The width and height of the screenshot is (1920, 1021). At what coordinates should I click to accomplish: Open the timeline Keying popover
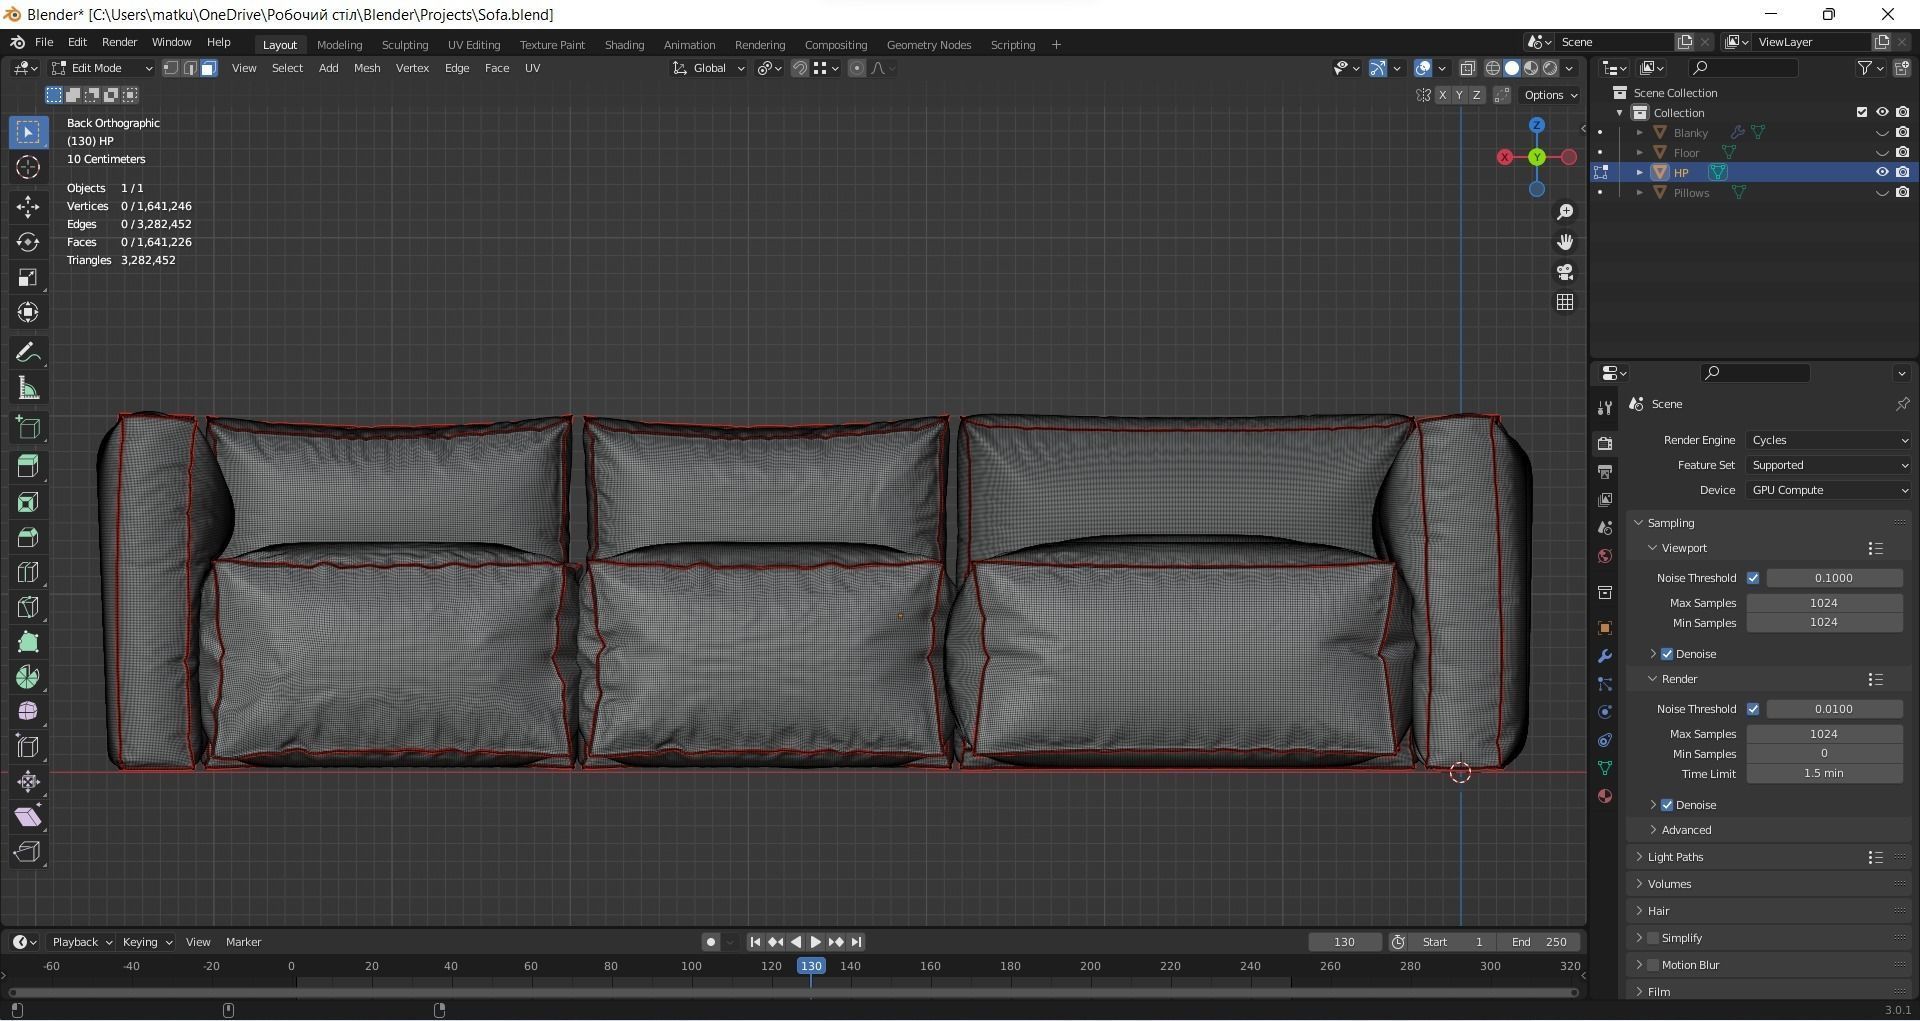pos(146,942)
